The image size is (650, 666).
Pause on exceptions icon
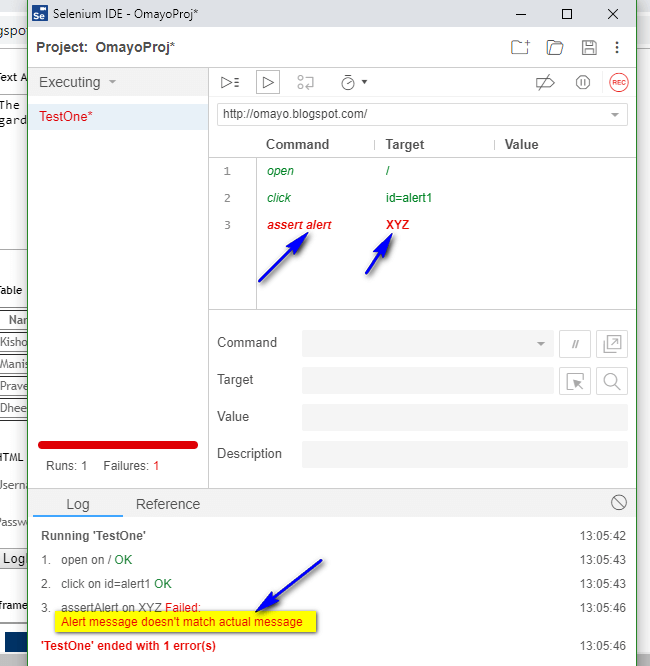click(x=582, y=82)
